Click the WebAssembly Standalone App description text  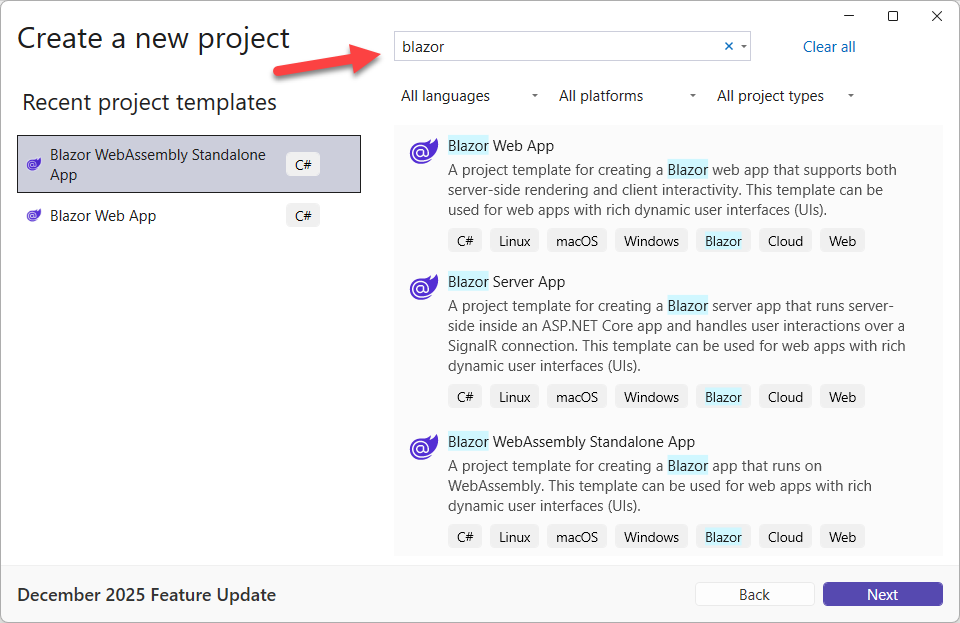659,486
